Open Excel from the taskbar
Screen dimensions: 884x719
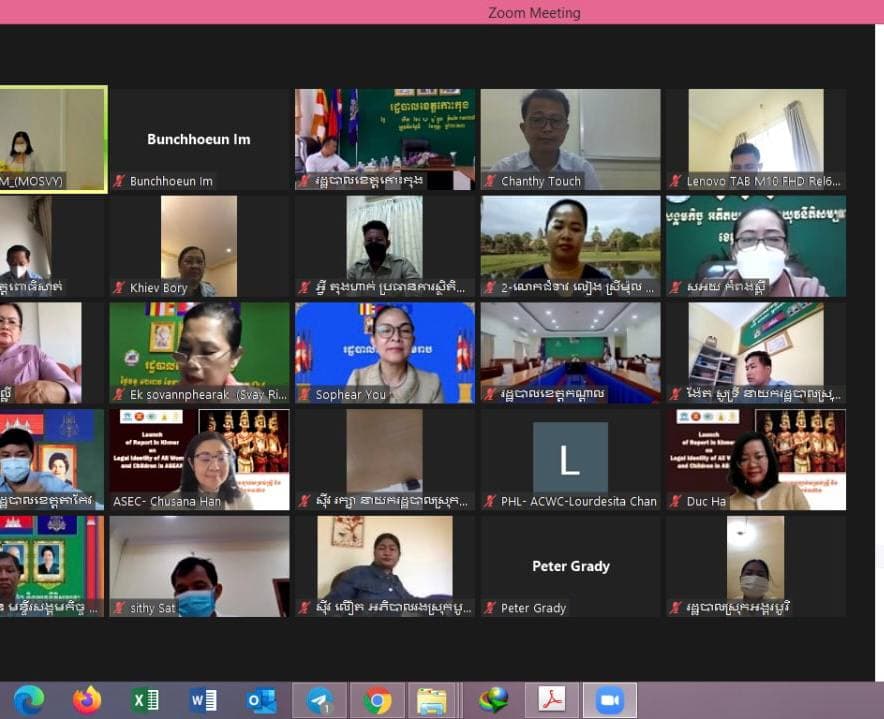[x=145, y=701]
